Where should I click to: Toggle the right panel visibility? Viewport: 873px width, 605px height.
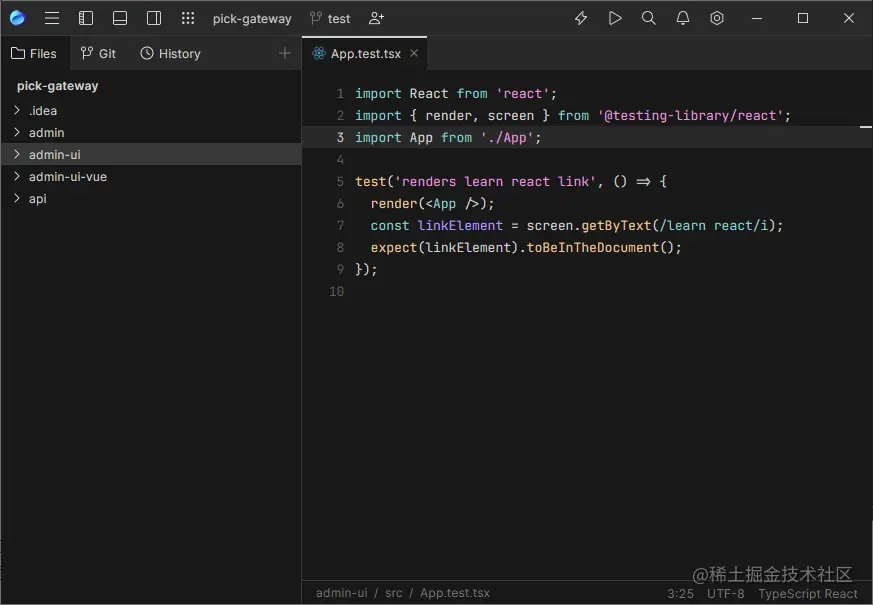tap(154, 18)
